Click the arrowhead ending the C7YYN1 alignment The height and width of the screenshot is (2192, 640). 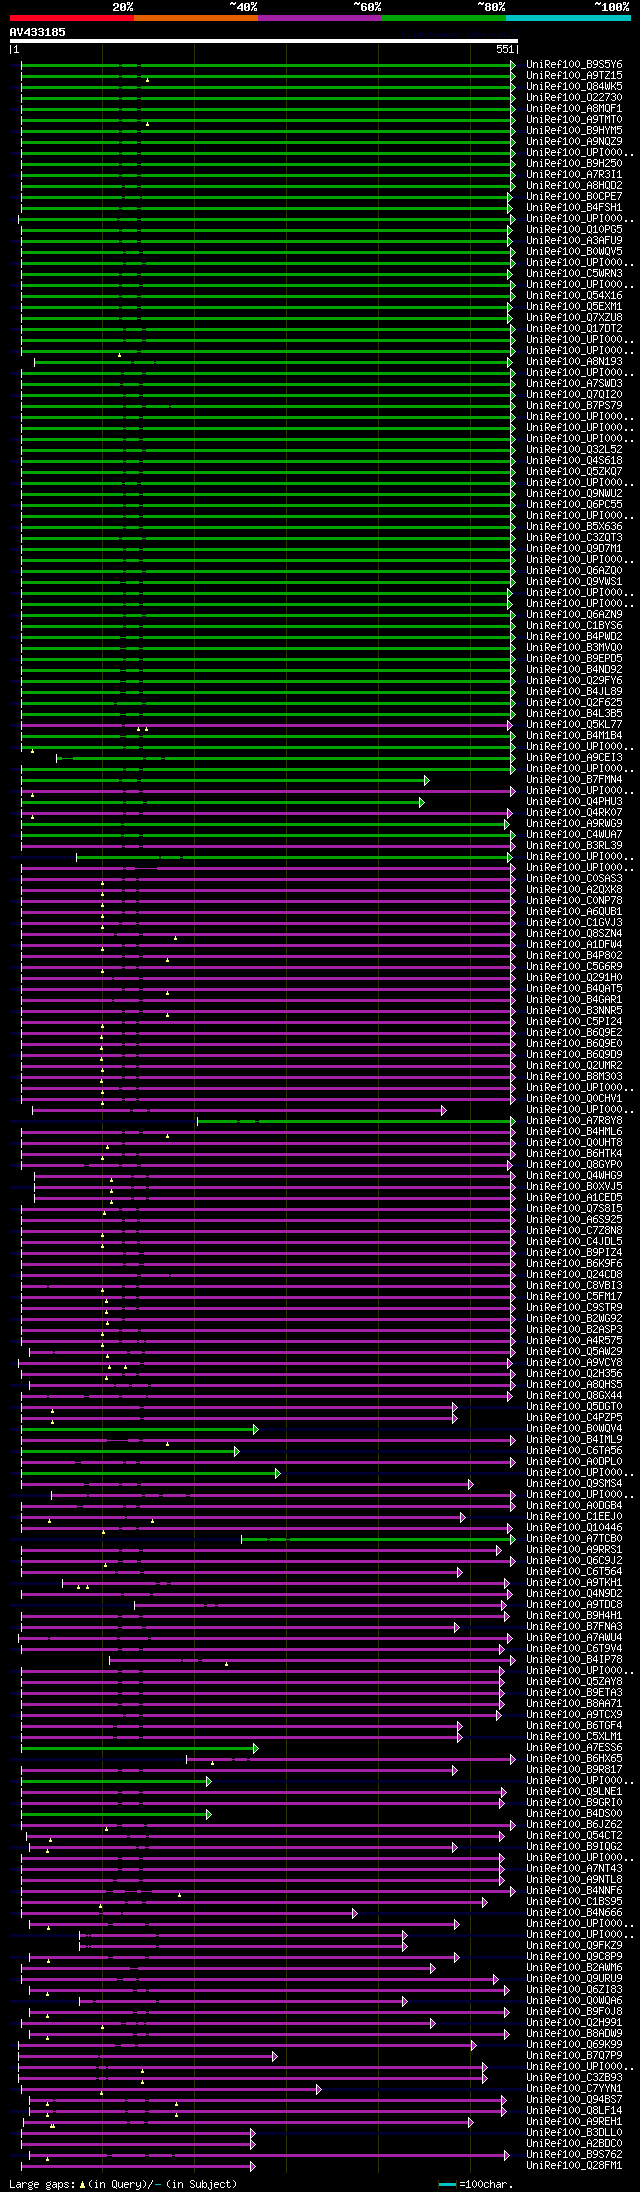(319, 2088)
